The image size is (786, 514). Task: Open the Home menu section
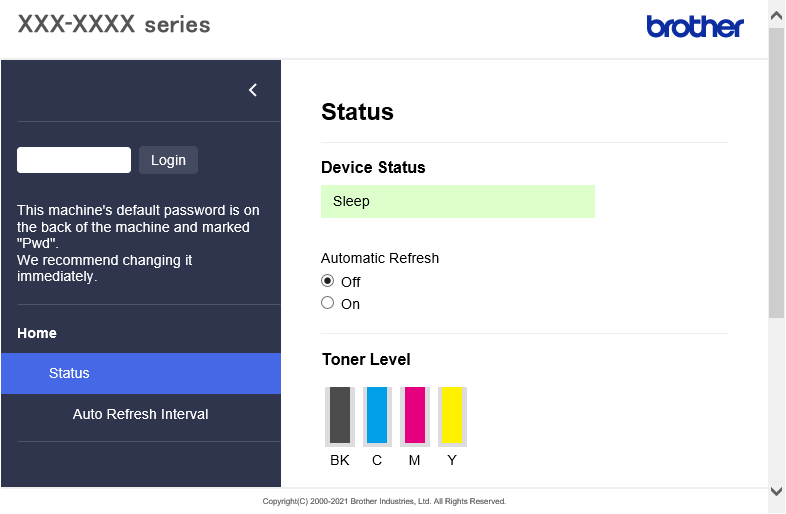coord(37,333)
